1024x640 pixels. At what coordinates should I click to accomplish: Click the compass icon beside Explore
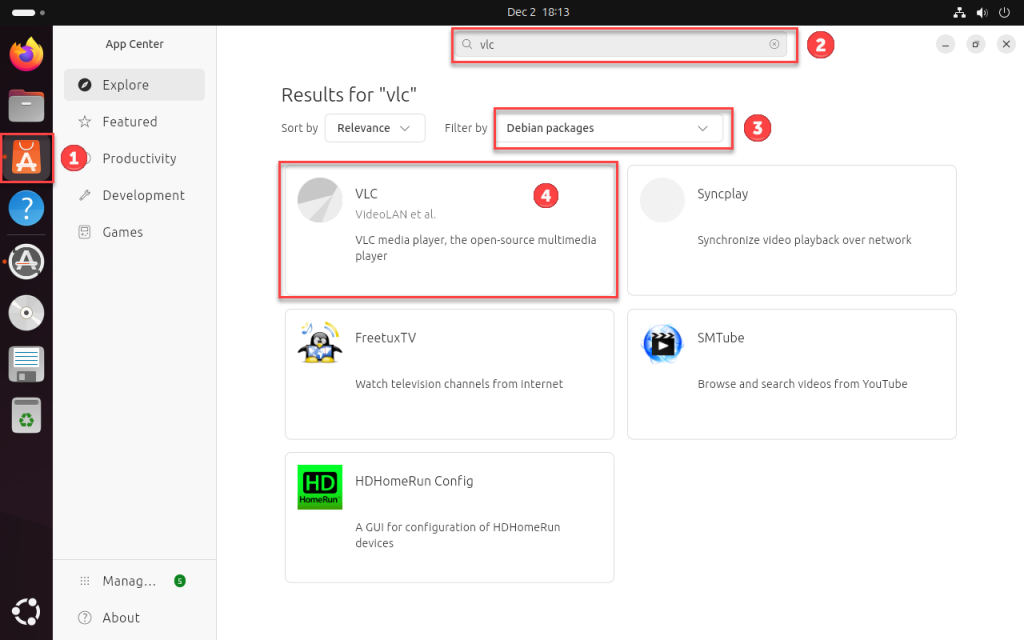pos(85,85)
